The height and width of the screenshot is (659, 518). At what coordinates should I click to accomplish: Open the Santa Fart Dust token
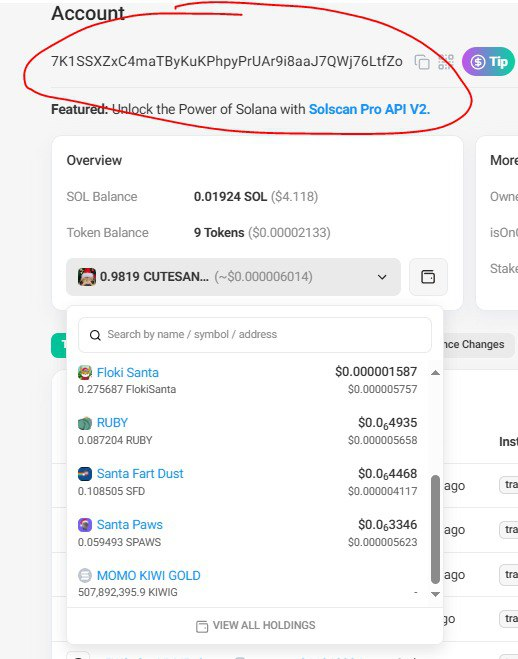tap(140, 474)
